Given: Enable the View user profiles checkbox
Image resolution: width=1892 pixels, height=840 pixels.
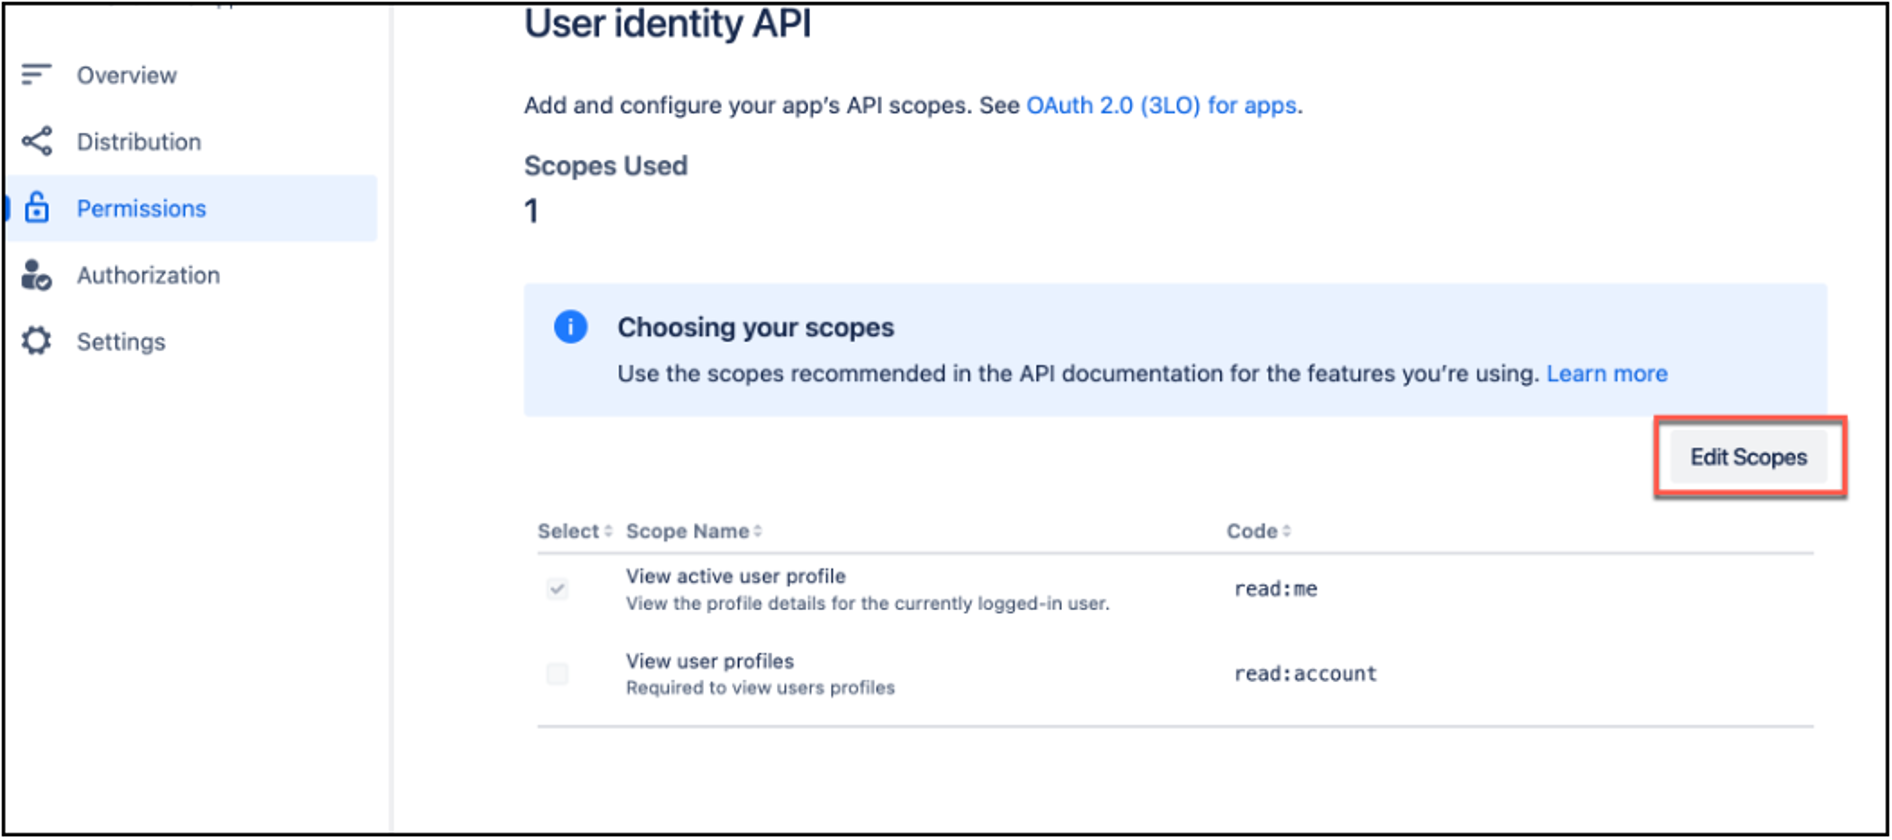Looking at the screenshot, I should (x=558, y=674).
